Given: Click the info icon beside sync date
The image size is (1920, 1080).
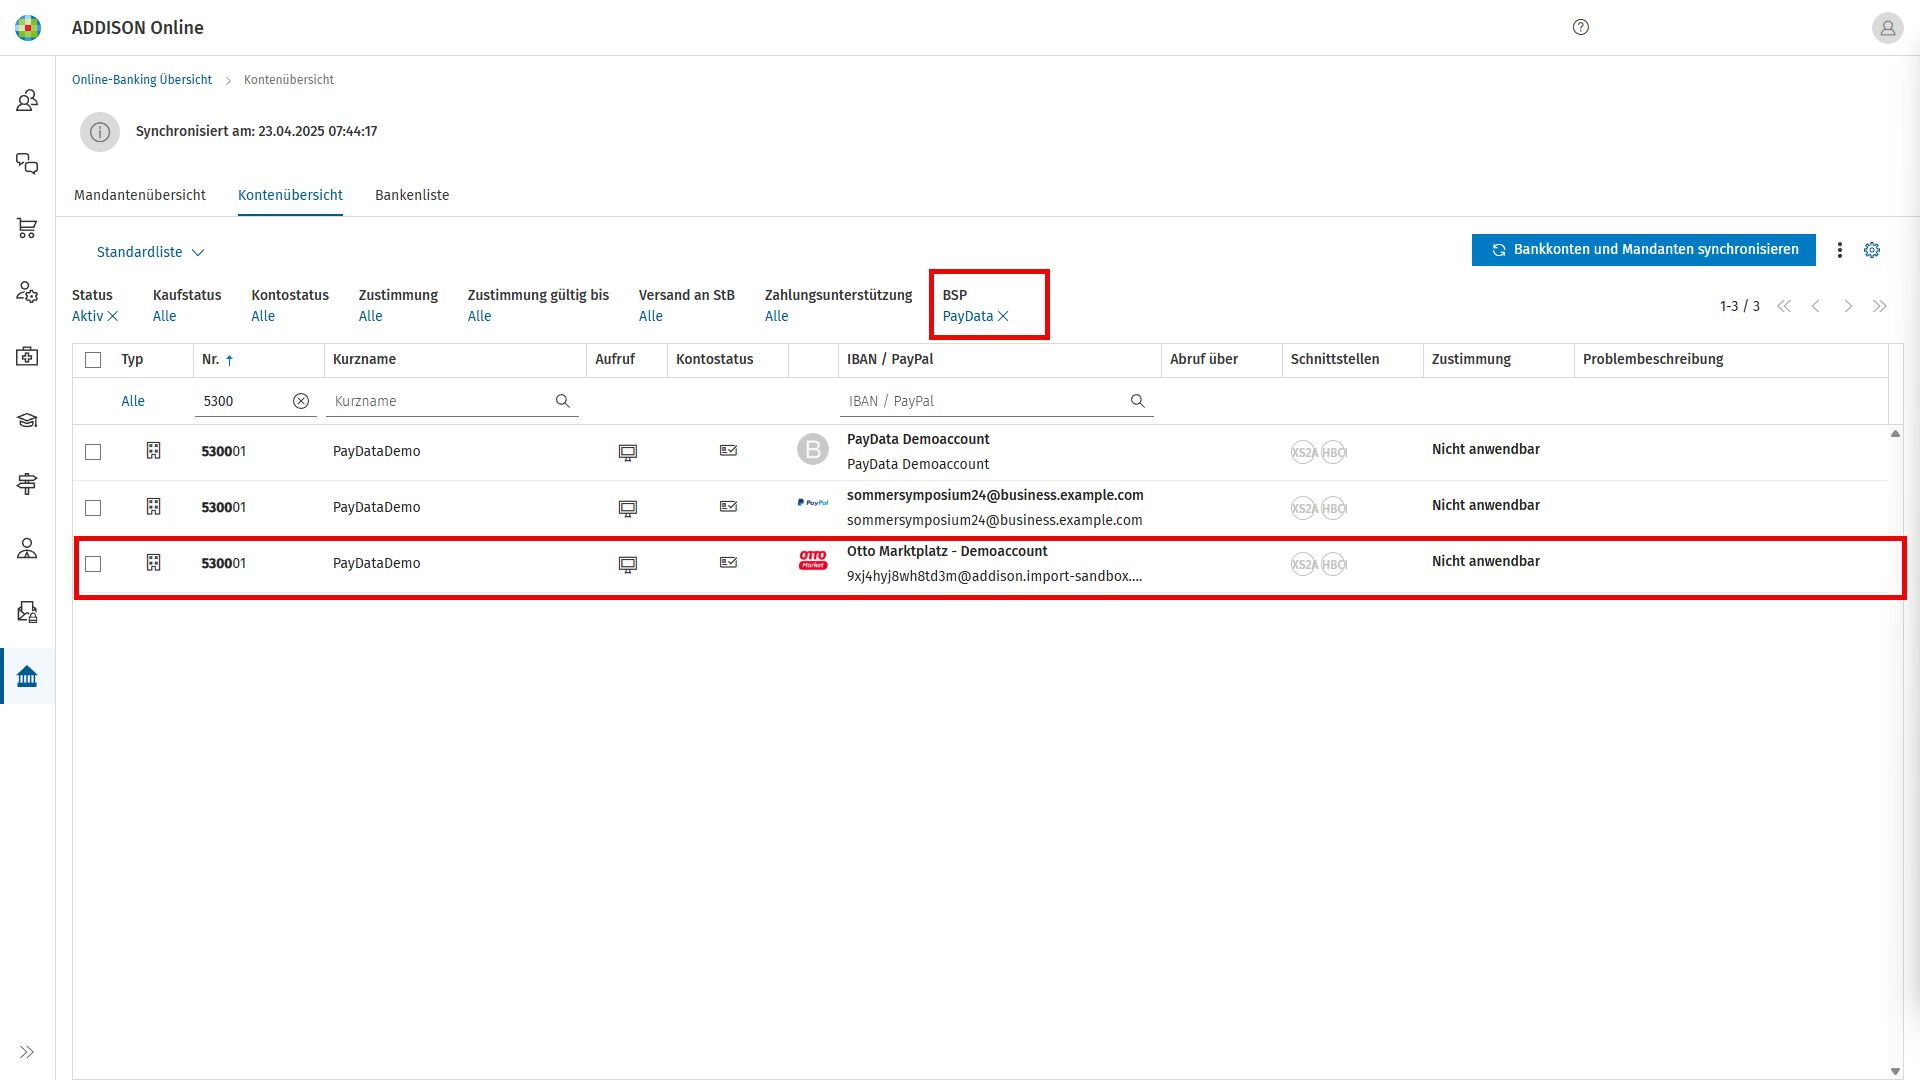Looking at the screenshot, I should [x=100, y=132].
